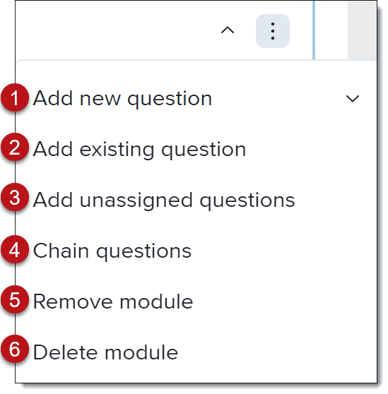Click the red number 2 callout badge
This screenshot has height=394, width=388.
(14, 147)
